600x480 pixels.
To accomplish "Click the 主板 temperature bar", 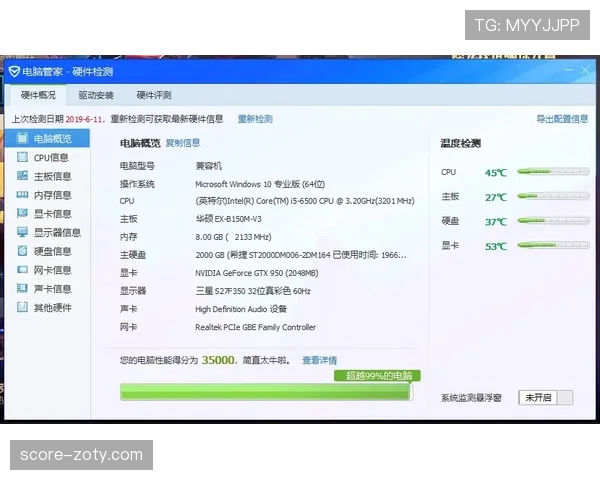I will [553, 196].
